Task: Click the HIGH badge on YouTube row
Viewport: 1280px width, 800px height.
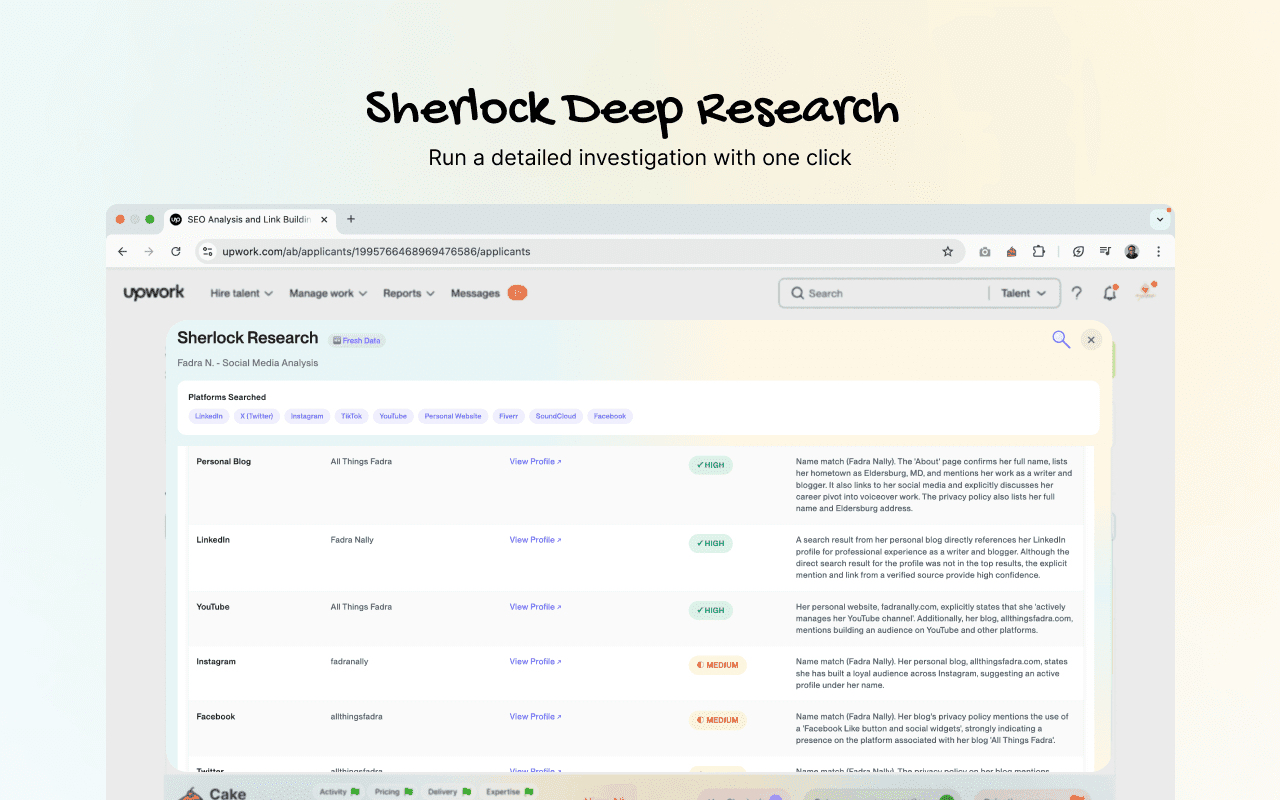Action: tap(711, 610)
